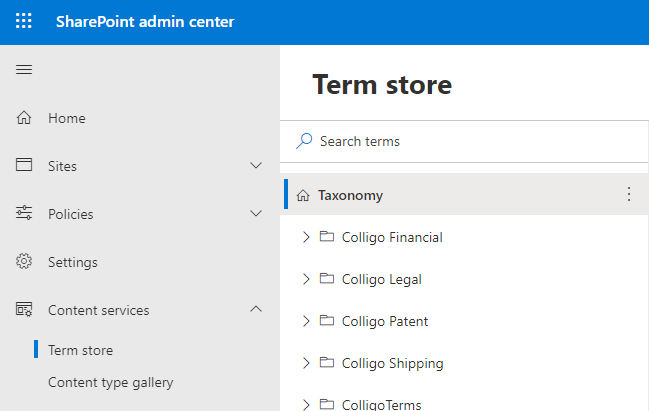Click the Taxonomy home icon

(x=303, y=195)
